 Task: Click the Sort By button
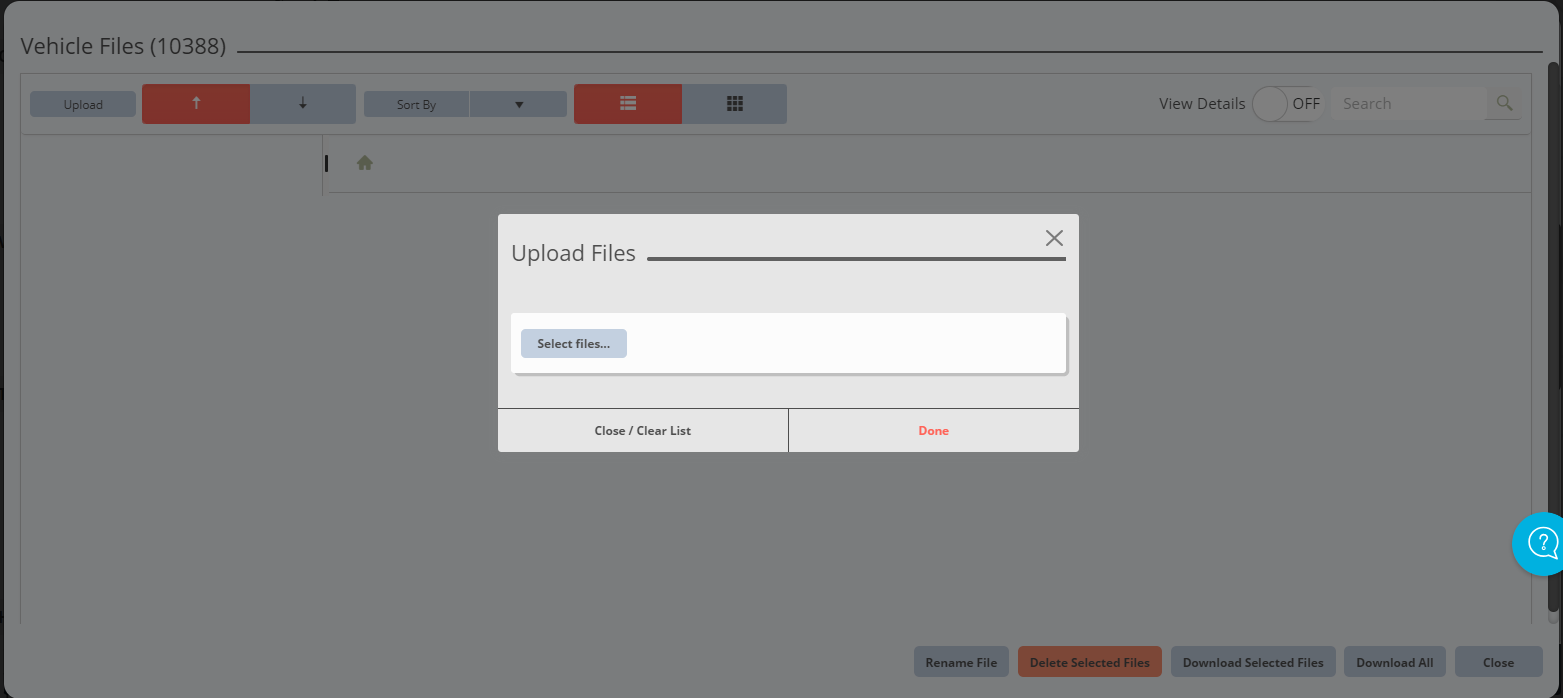coord(416,104)
